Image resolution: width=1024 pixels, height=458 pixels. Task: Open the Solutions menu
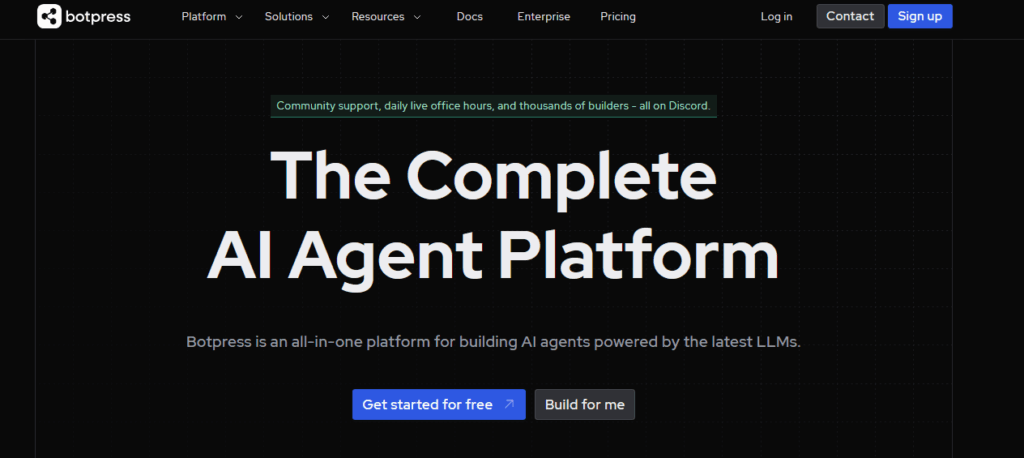[x=288, y=17]
